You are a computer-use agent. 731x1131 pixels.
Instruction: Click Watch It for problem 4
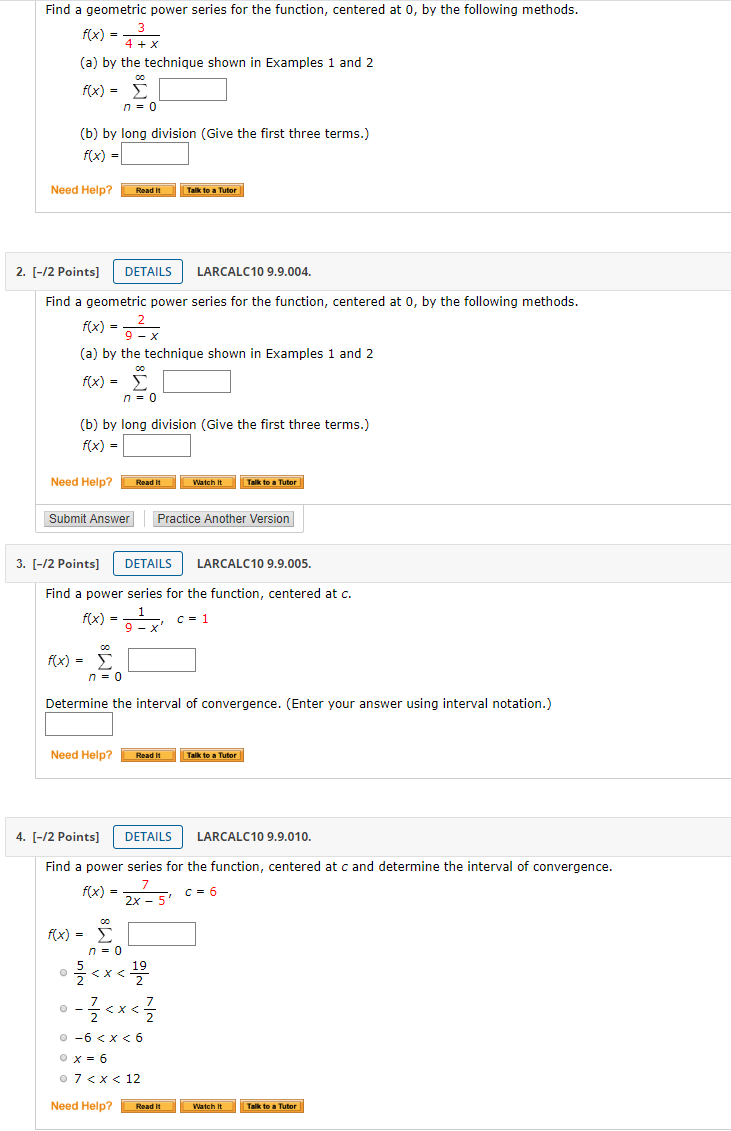pyautogui.click(x=207, y=1105)
